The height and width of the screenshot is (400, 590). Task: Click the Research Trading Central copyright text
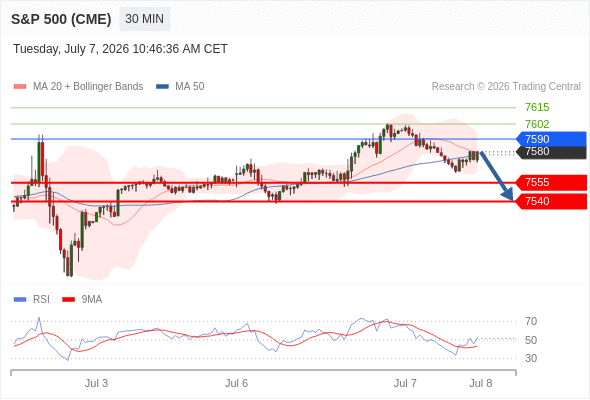point(506,87)
